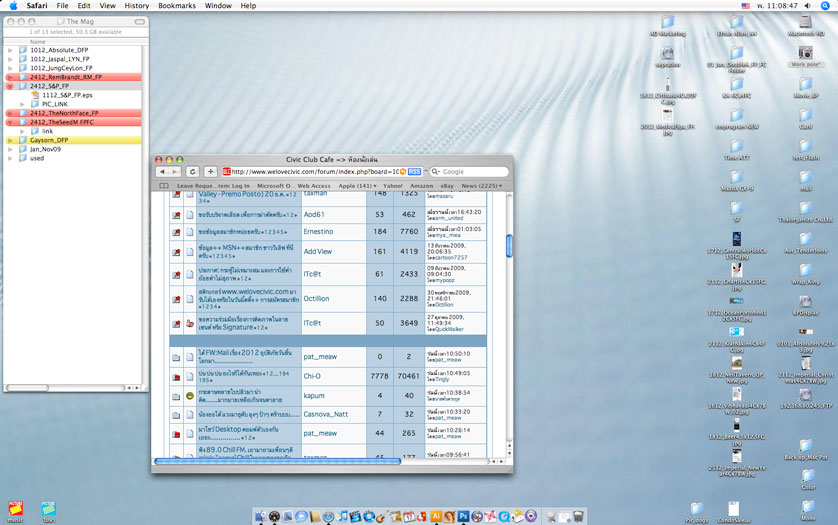Collapse the 2412_S&P_FP folder

(10, 86)
